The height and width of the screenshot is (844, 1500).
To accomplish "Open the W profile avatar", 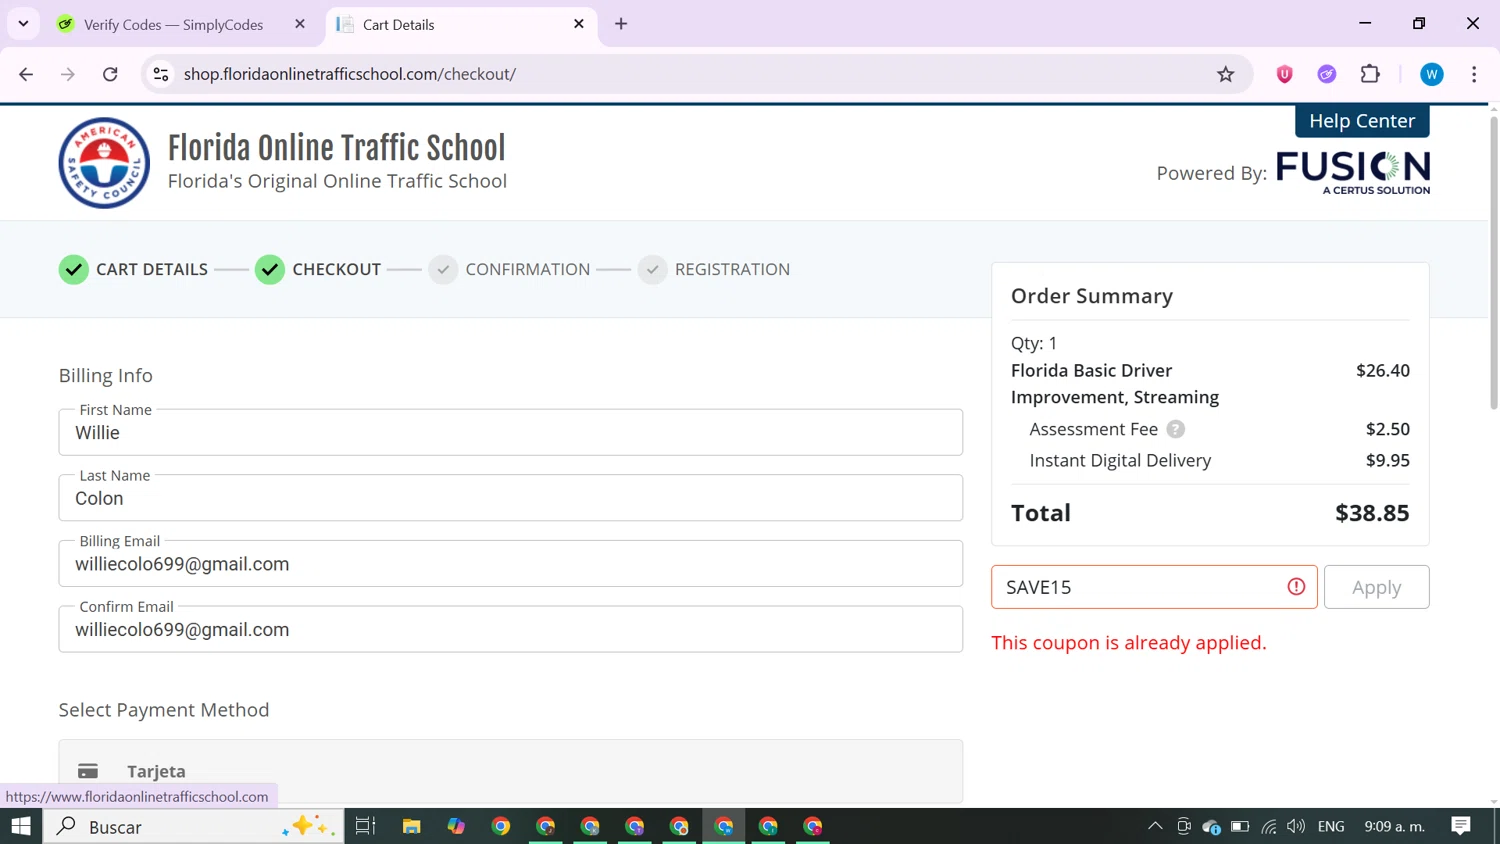I will (x=1432, y=74).
